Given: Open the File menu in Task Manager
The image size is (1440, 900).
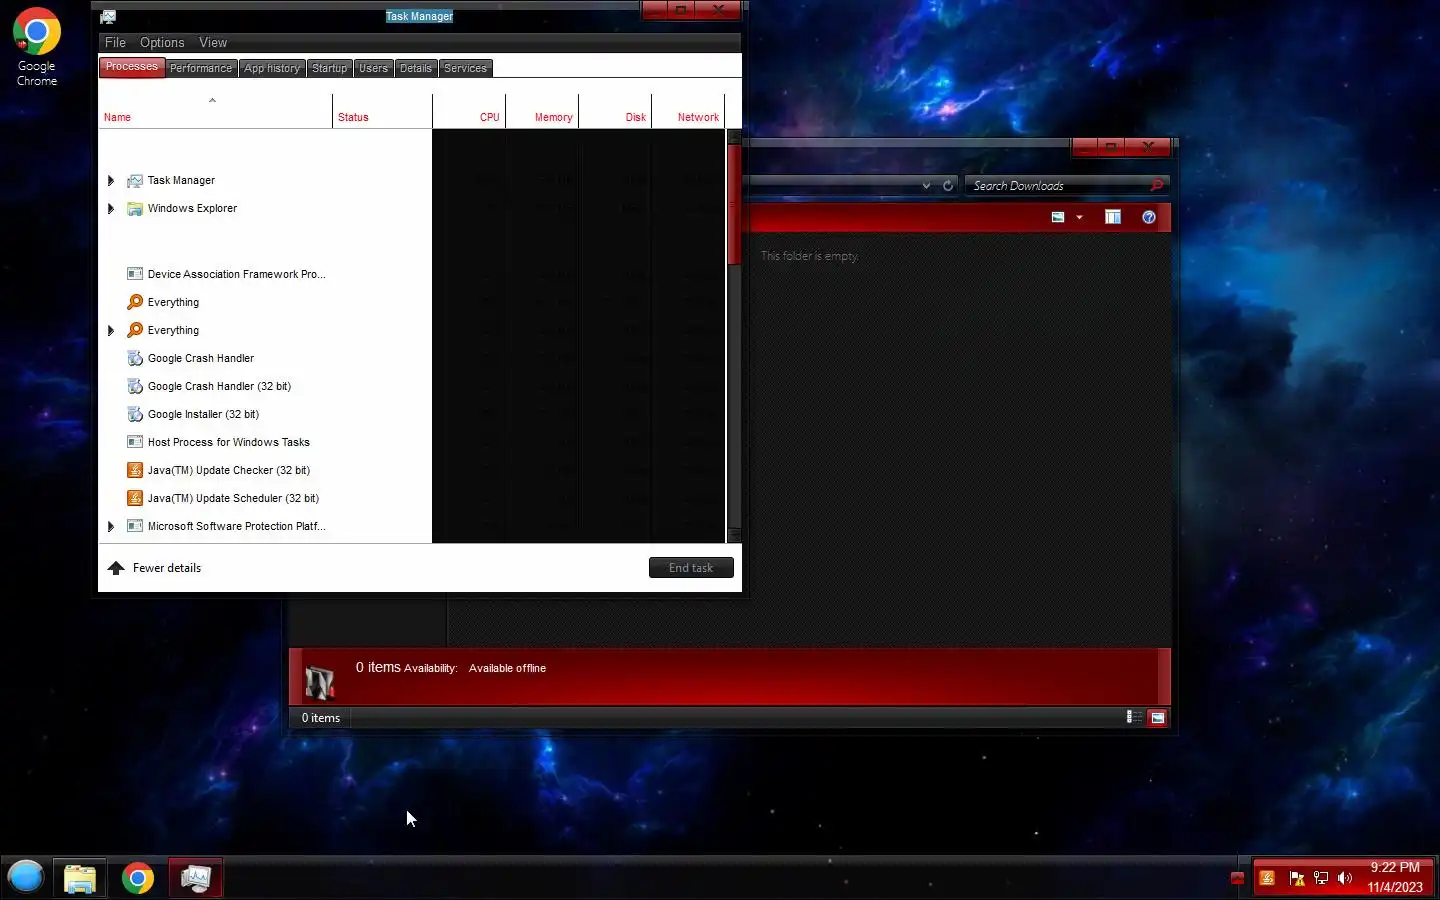Looking at the screenshot, I should pyautogui.click(x=115, y=42).
